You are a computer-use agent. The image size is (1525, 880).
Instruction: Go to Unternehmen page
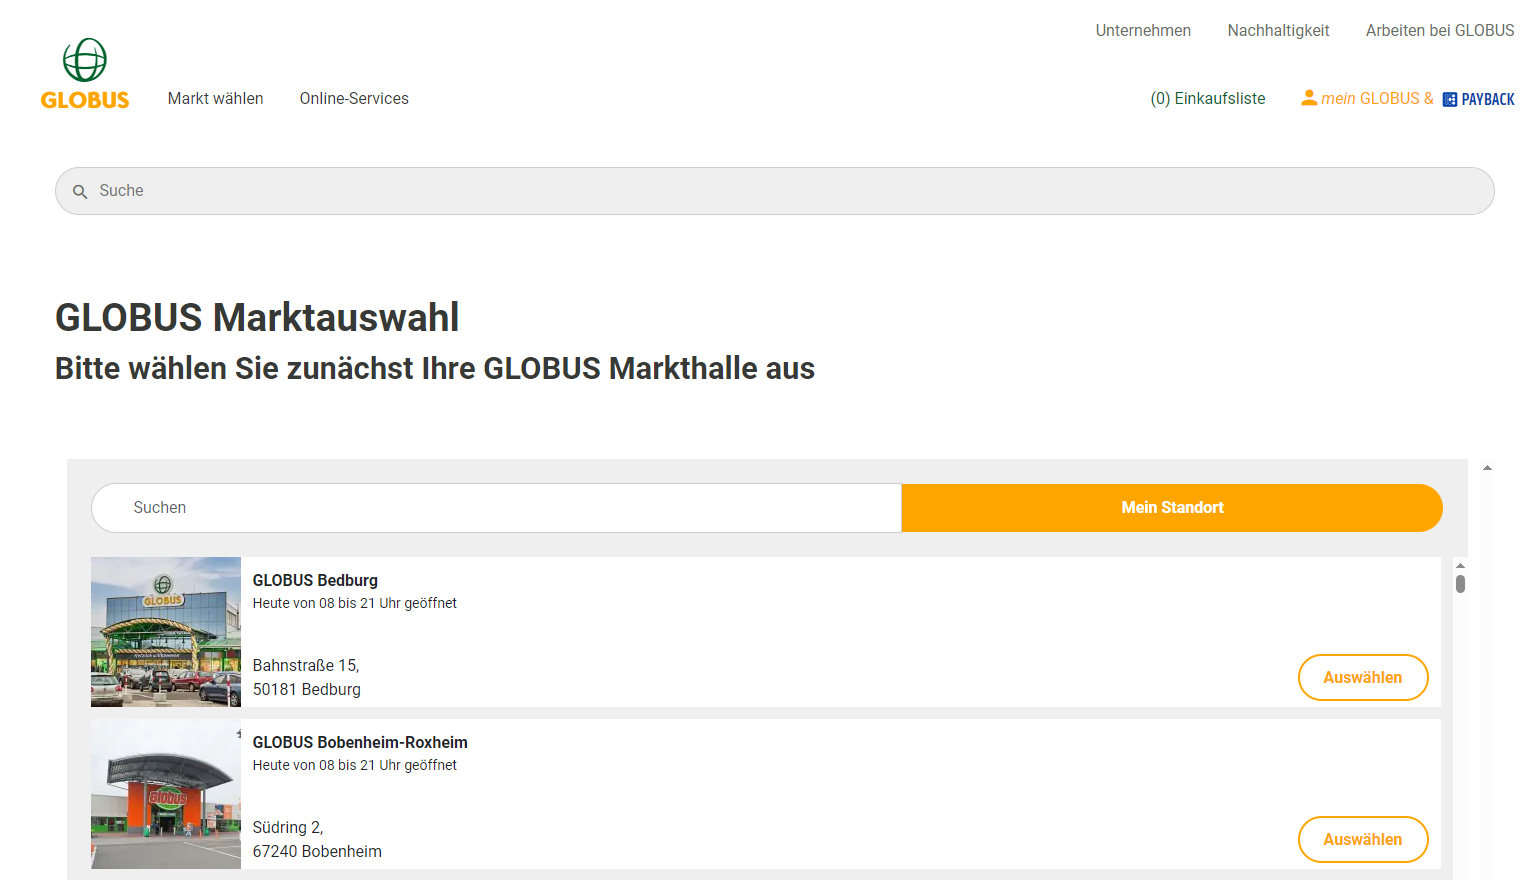click(1143, 30)
